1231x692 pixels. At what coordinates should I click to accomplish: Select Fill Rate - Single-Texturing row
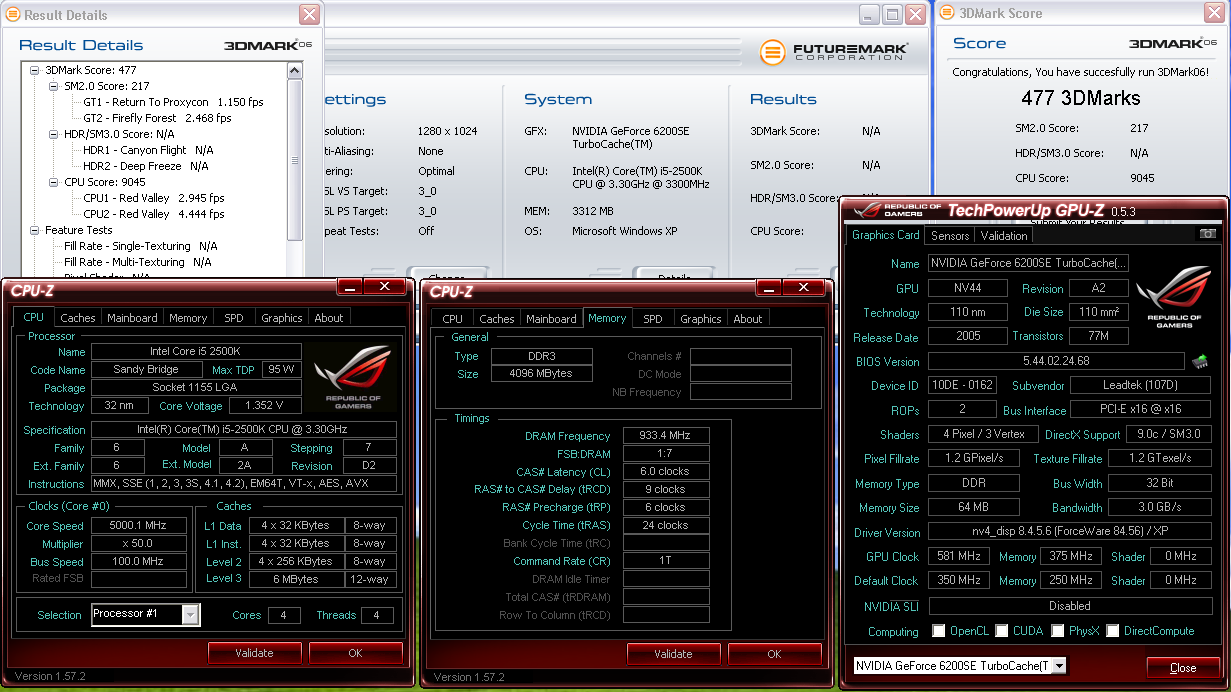141,246
